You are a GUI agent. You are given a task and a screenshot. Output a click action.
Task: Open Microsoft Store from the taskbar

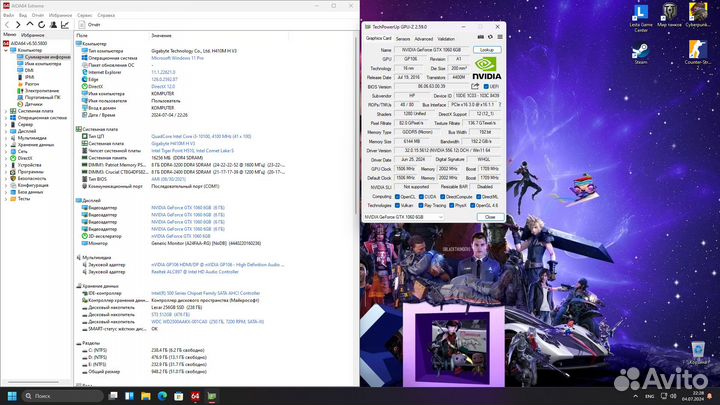tap(179, 396)
